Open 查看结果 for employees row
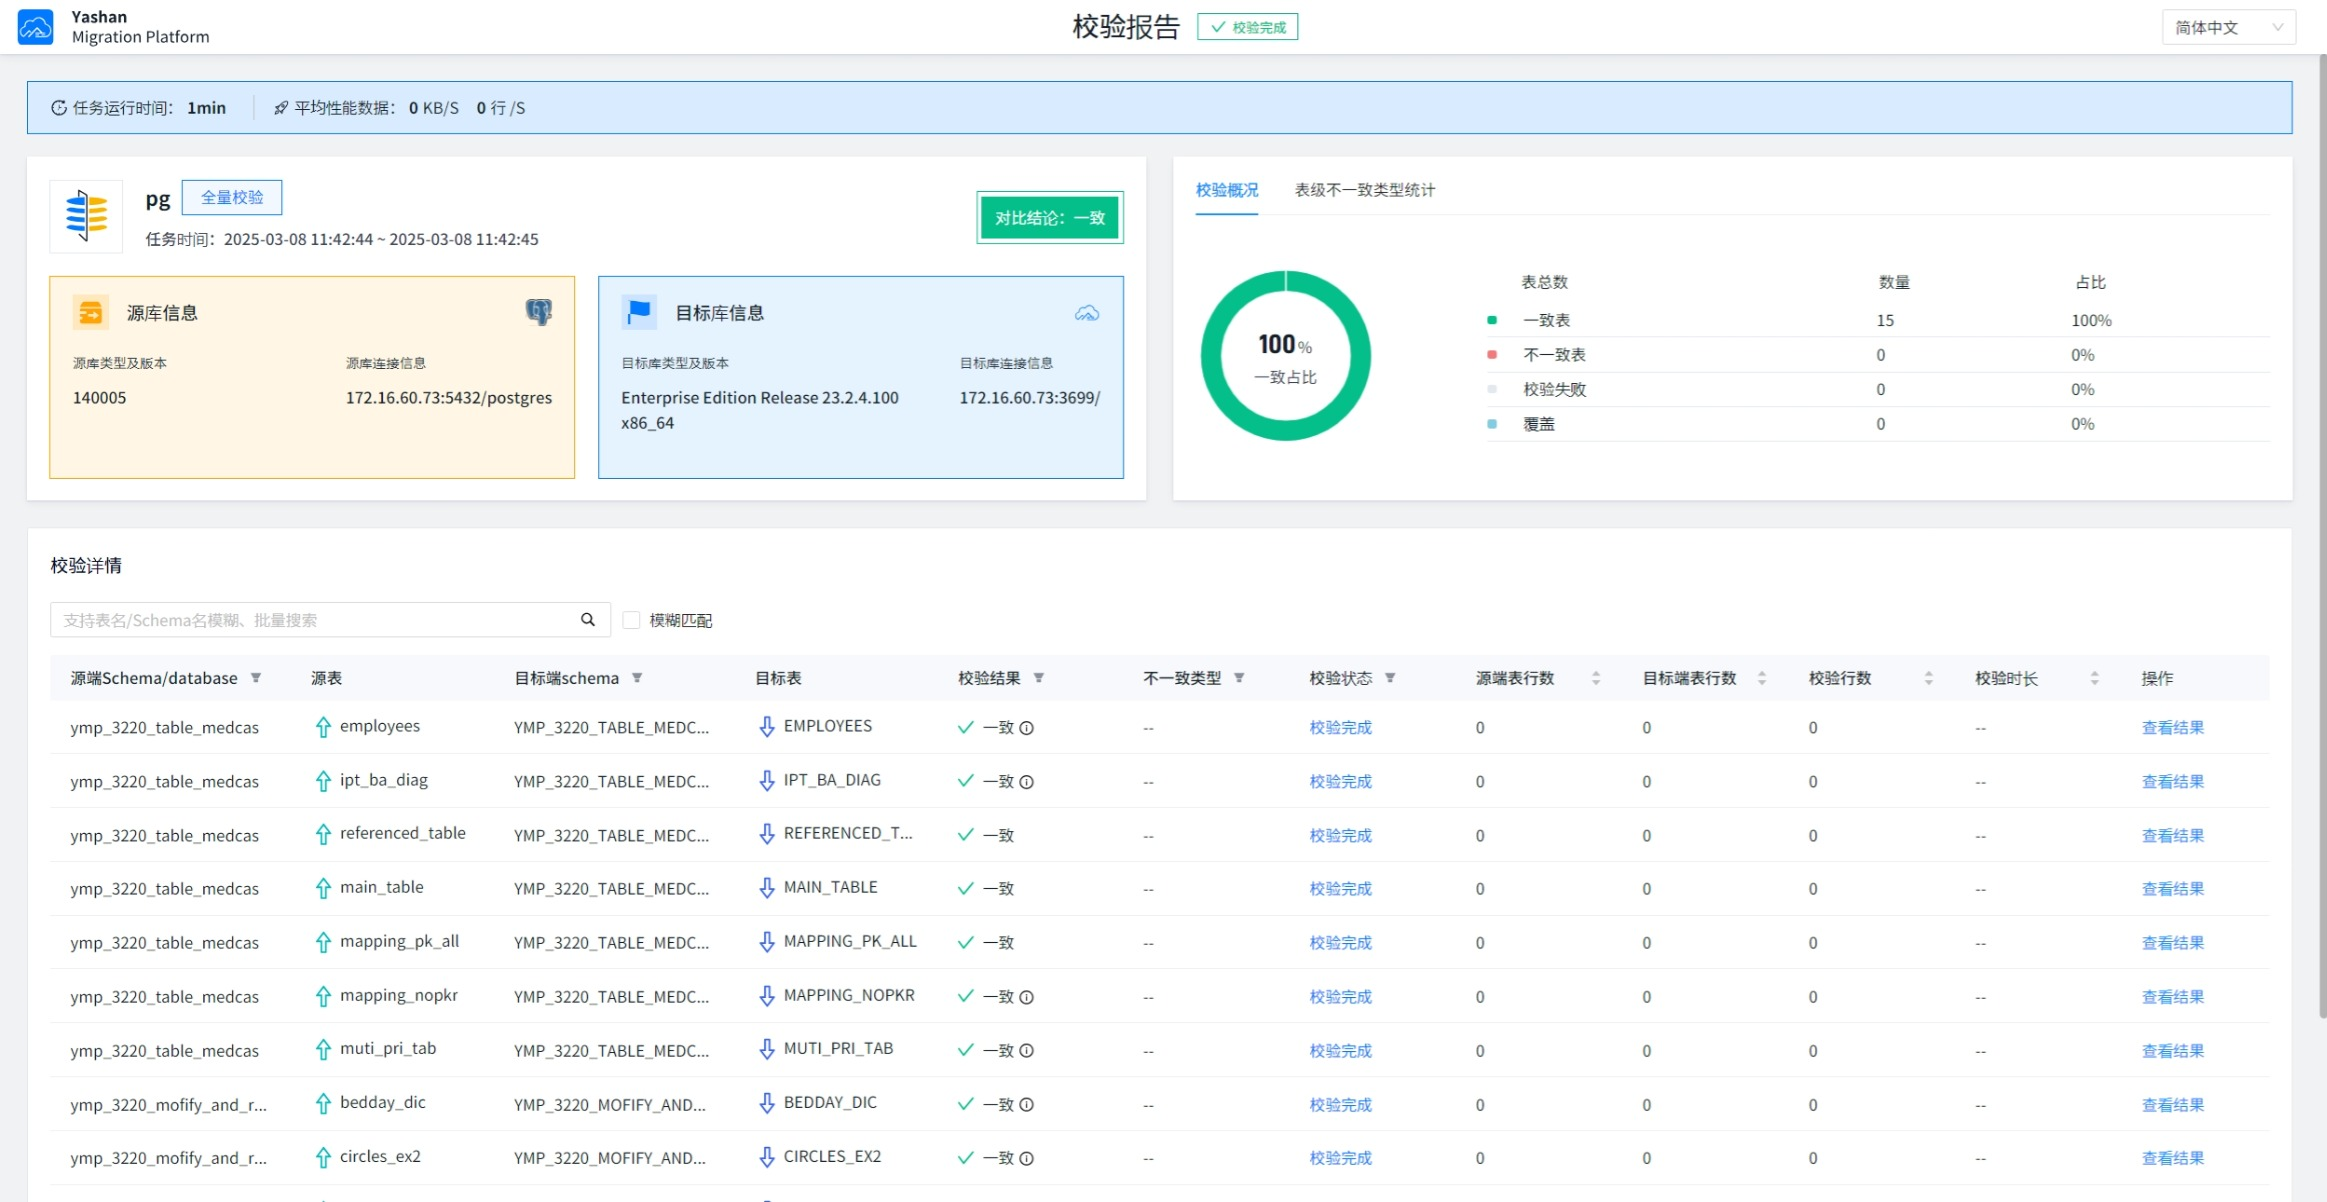Image resolution: width=2327 pixels, height=1202 pixels. 2173,728
